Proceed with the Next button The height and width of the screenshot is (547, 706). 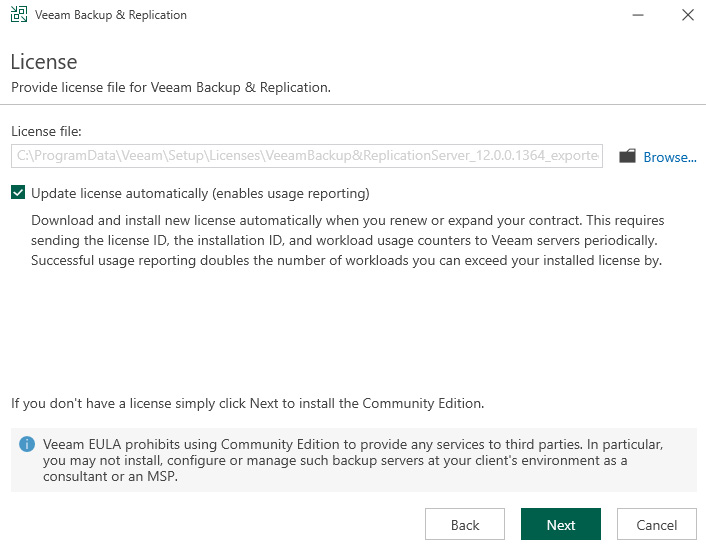coord(561,524)
